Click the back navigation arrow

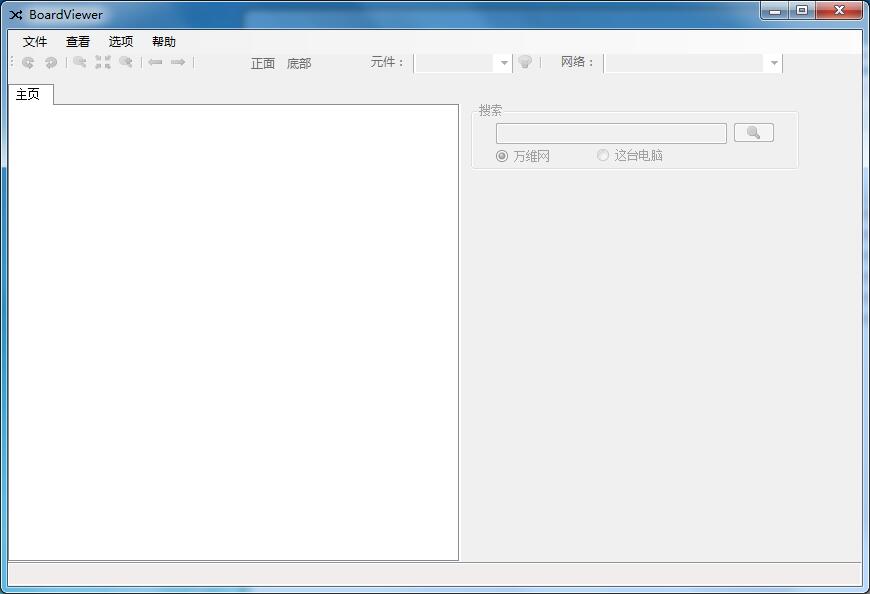coord(156,62)
